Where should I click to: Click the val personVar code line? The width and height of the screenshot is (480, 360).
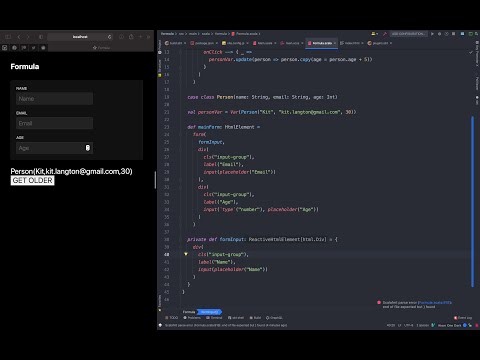(272, 112)
